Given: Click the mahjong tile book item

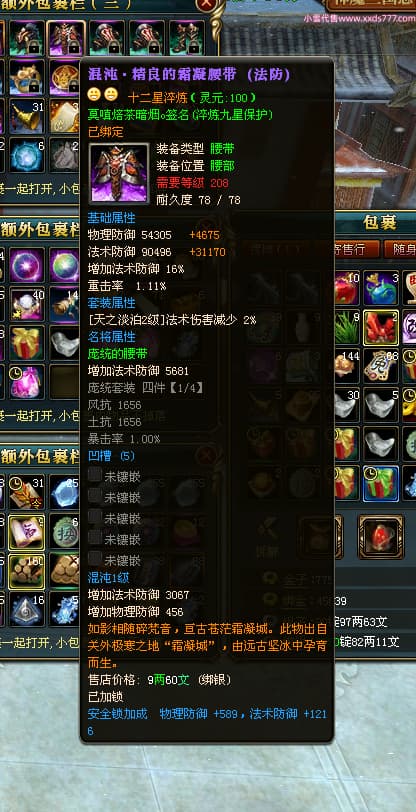Looking at the screenshot, I should point(26,532).
